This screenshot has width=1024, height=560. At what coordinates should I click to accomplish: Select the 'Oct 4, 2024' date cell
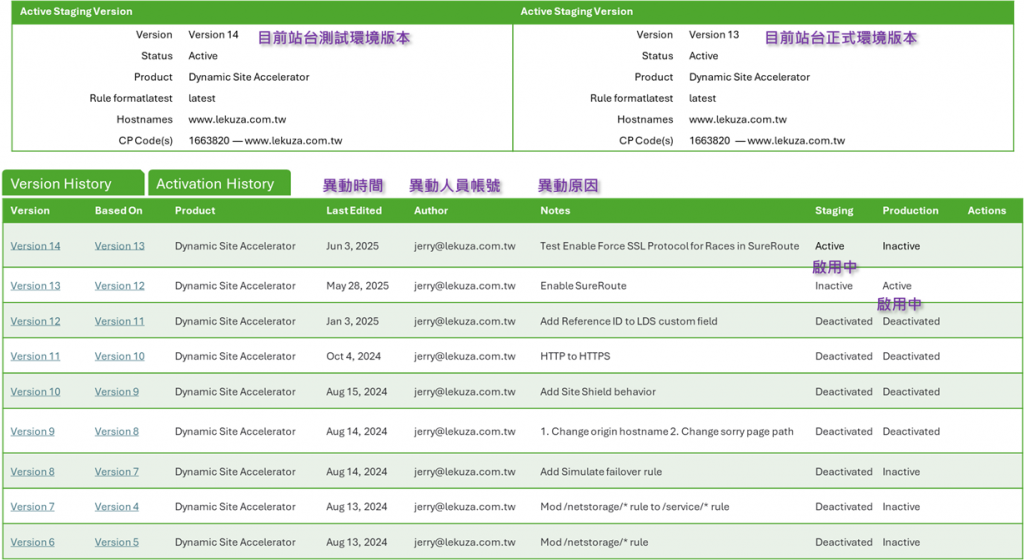tap(353, 356)
